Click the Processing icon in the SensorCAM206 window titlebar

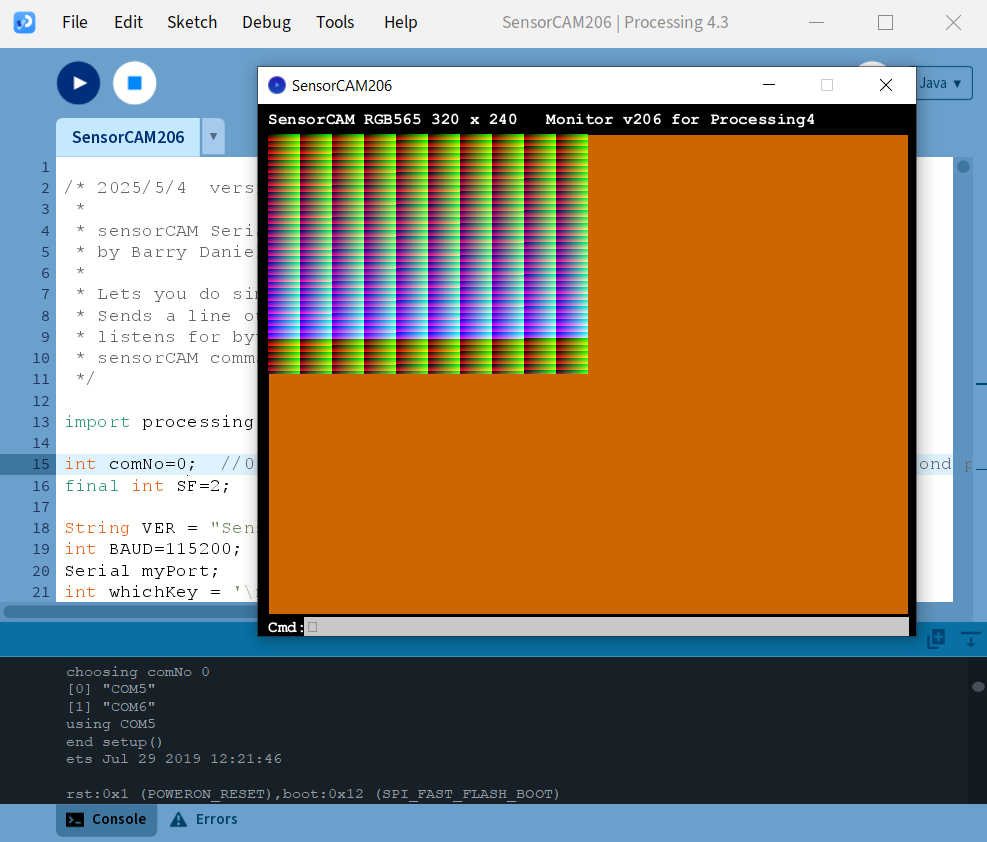[275, 85]
